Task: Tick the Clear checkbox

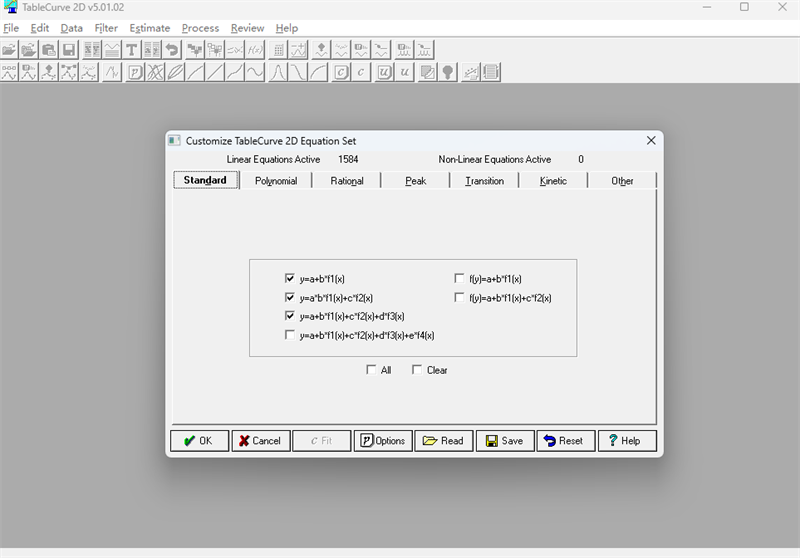Action: click(417, 370)
